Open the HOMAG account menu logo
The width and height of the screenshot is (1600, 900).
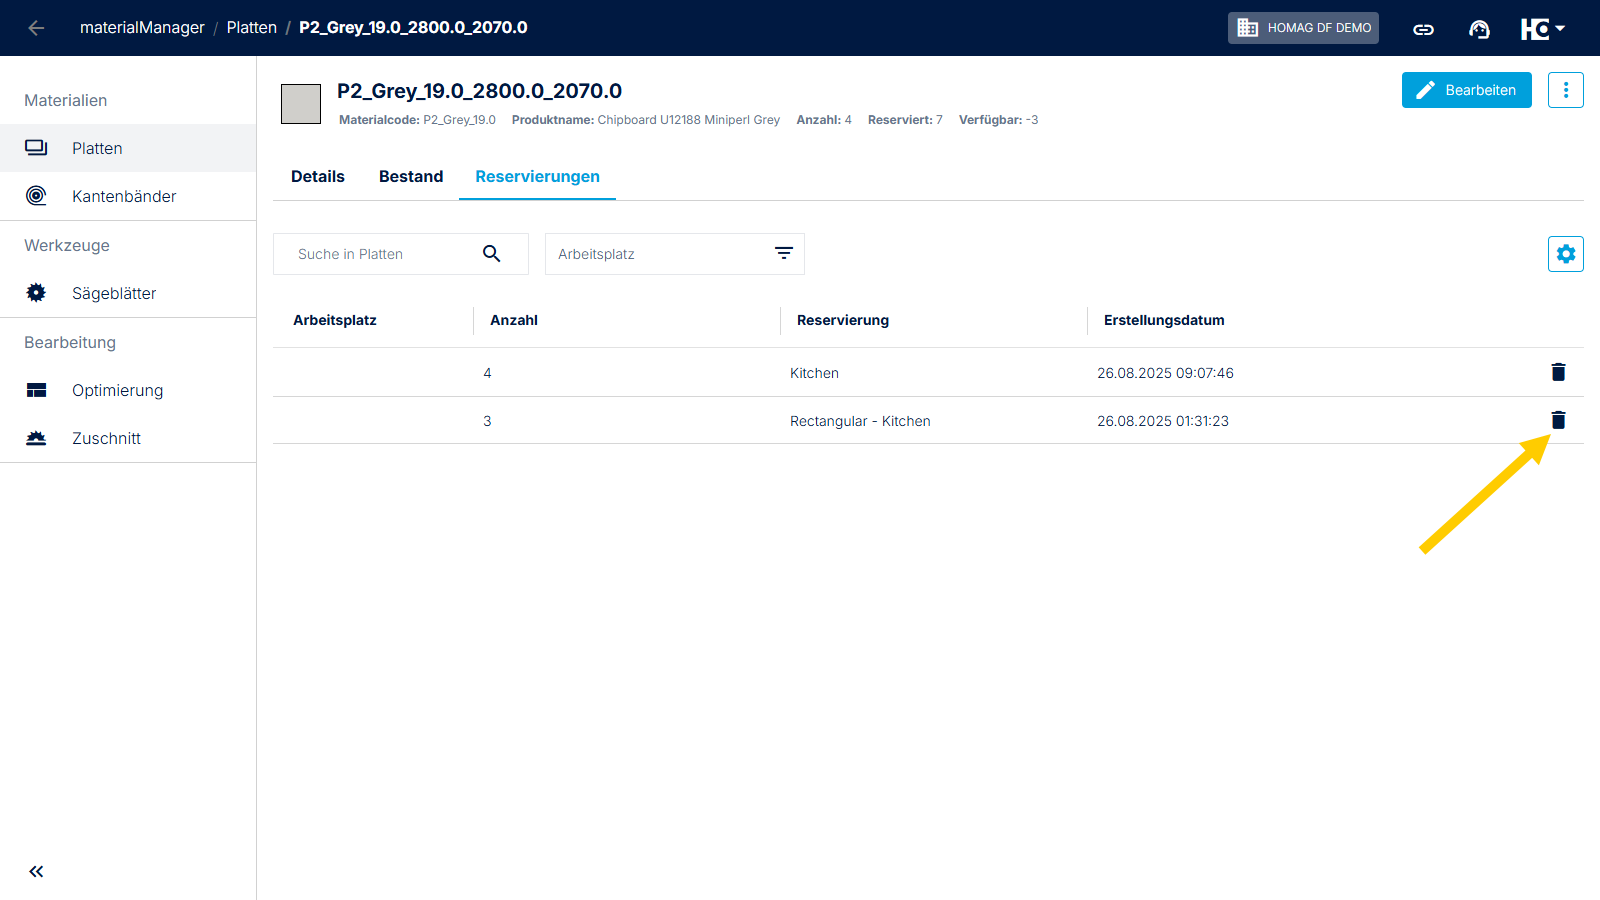(1543, 29)
